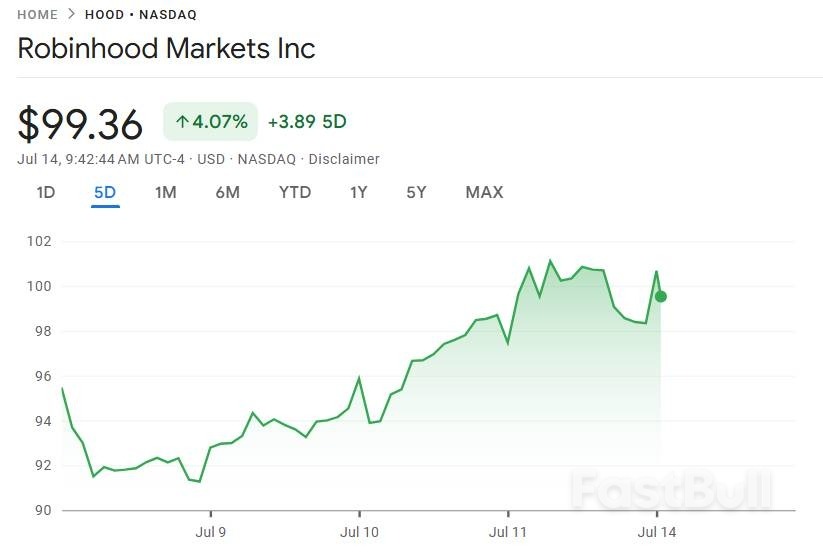Show the 1M price chart
Screen dimensions: 823x553
(166, 192)
